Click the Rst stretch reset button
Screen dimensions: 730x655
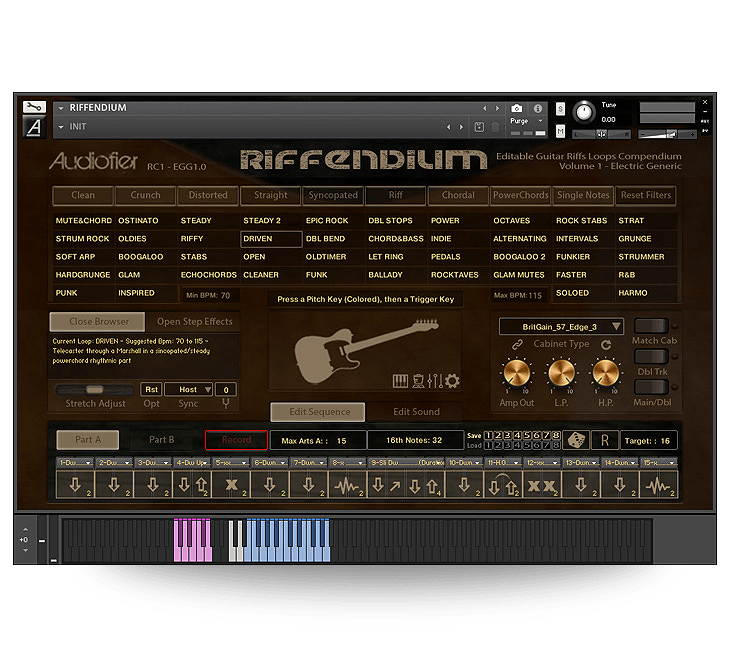coord(151,389)
